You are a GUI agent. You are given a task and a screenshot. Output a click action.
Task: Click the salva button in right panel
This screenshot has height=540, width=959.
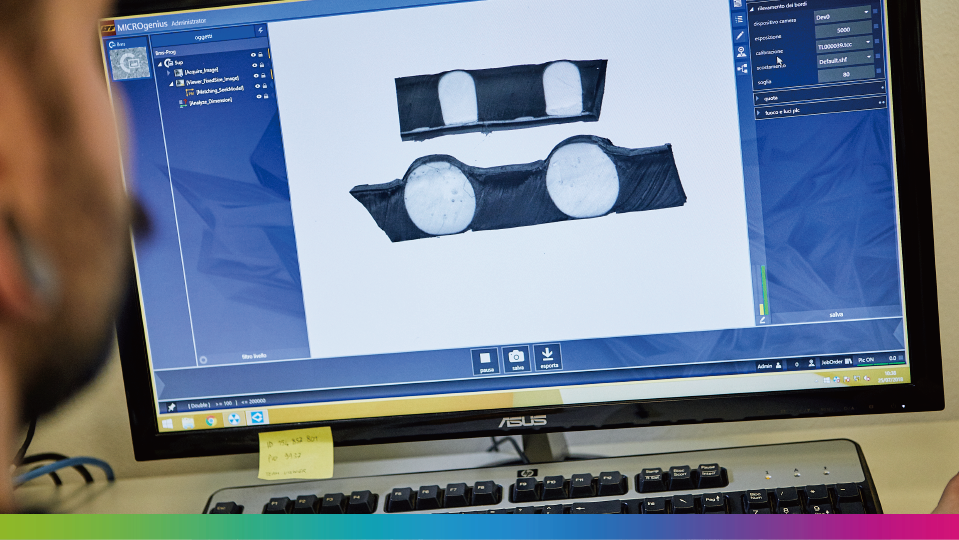(836, 314)
